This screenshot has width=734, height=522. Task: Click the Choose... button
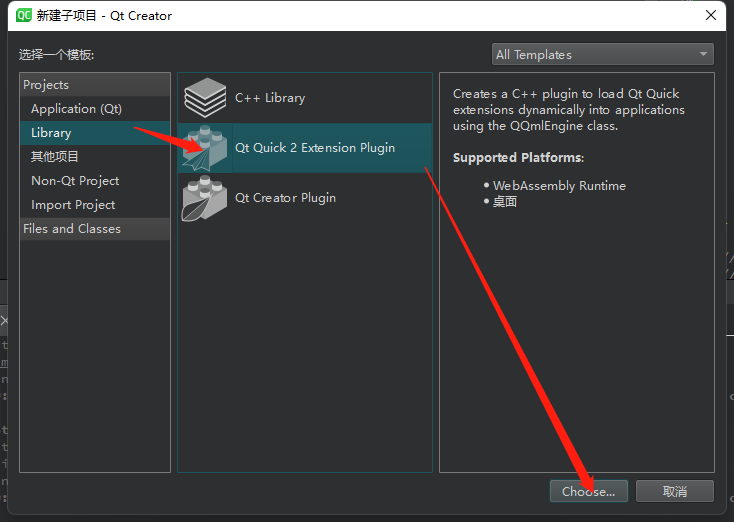pos(588,492)
